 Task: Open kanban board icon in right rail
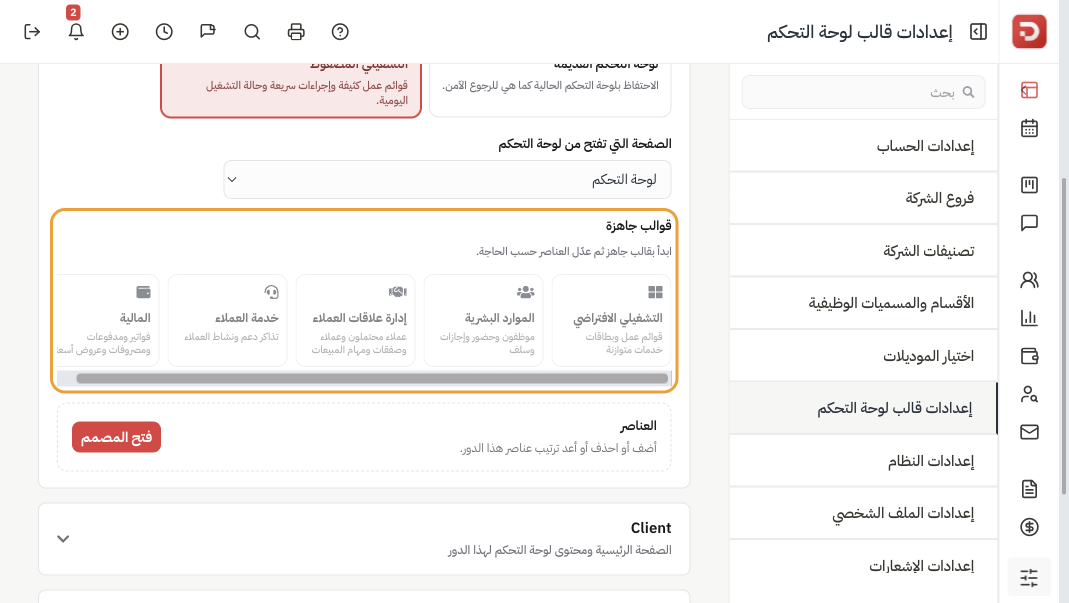tap(1029, 185)
